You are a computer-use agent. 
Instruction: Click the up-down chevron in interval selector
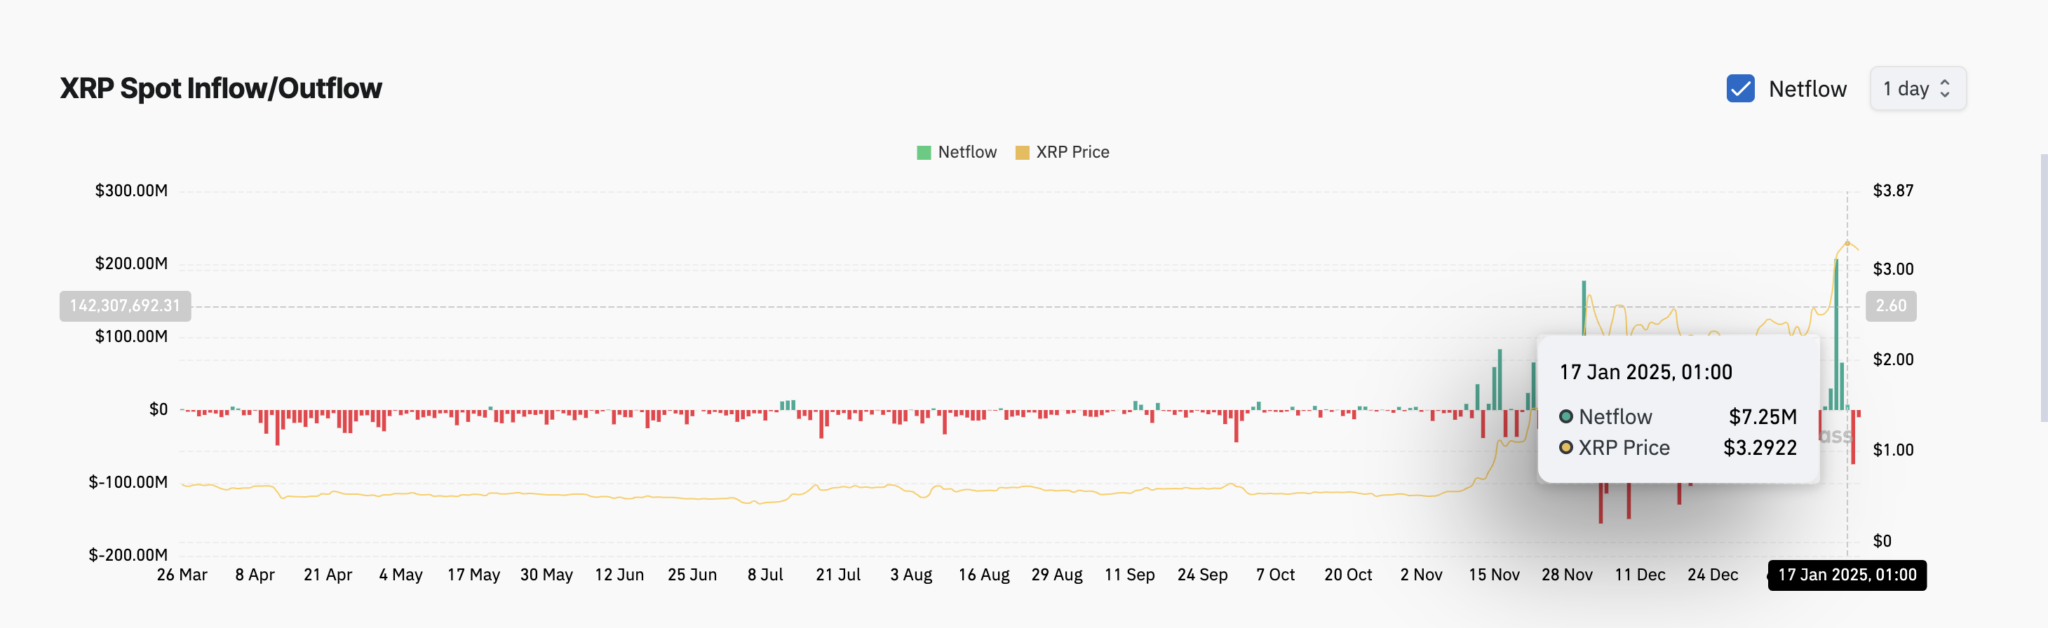tap(1945, 89)
